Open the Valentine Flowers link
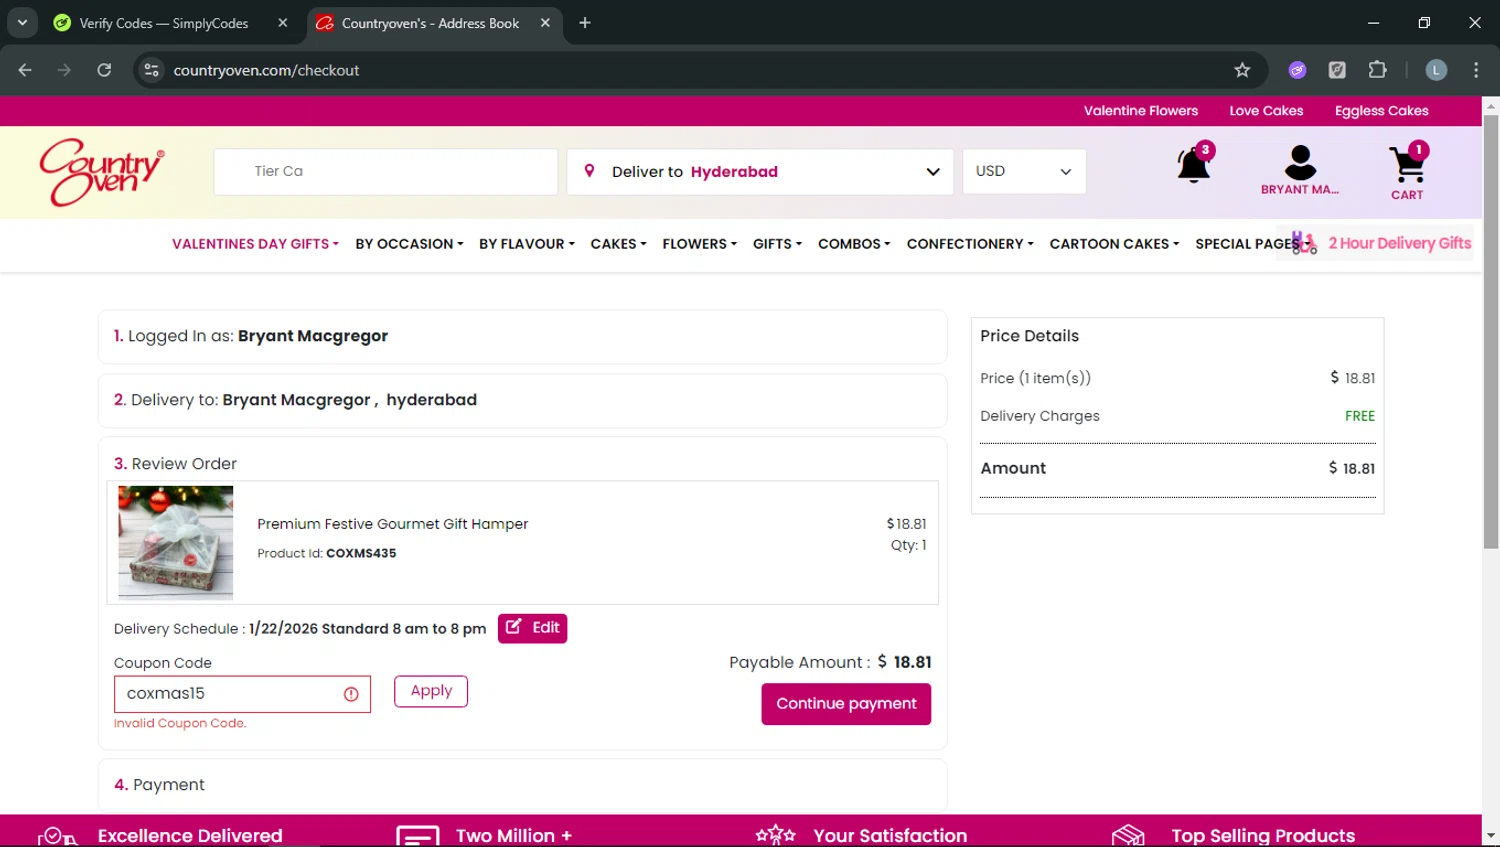This screenshot has width=1500, height=847. (x=1141, y=111)
